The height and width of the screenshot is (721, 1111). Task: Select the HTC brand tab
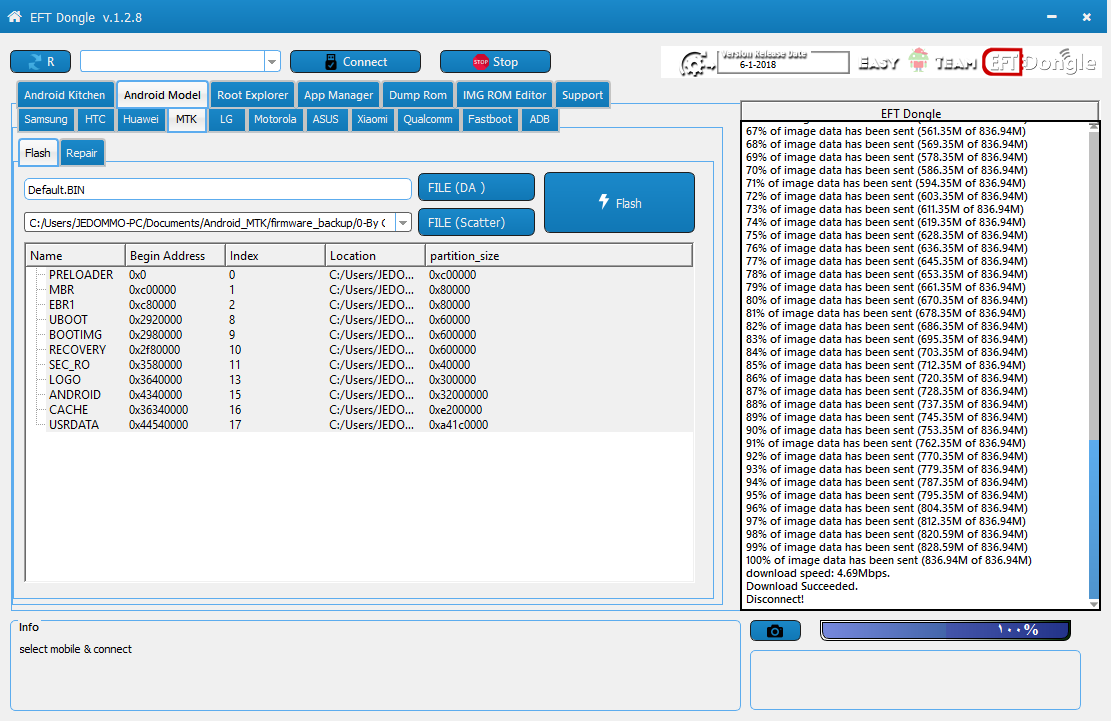pos(95,119)
